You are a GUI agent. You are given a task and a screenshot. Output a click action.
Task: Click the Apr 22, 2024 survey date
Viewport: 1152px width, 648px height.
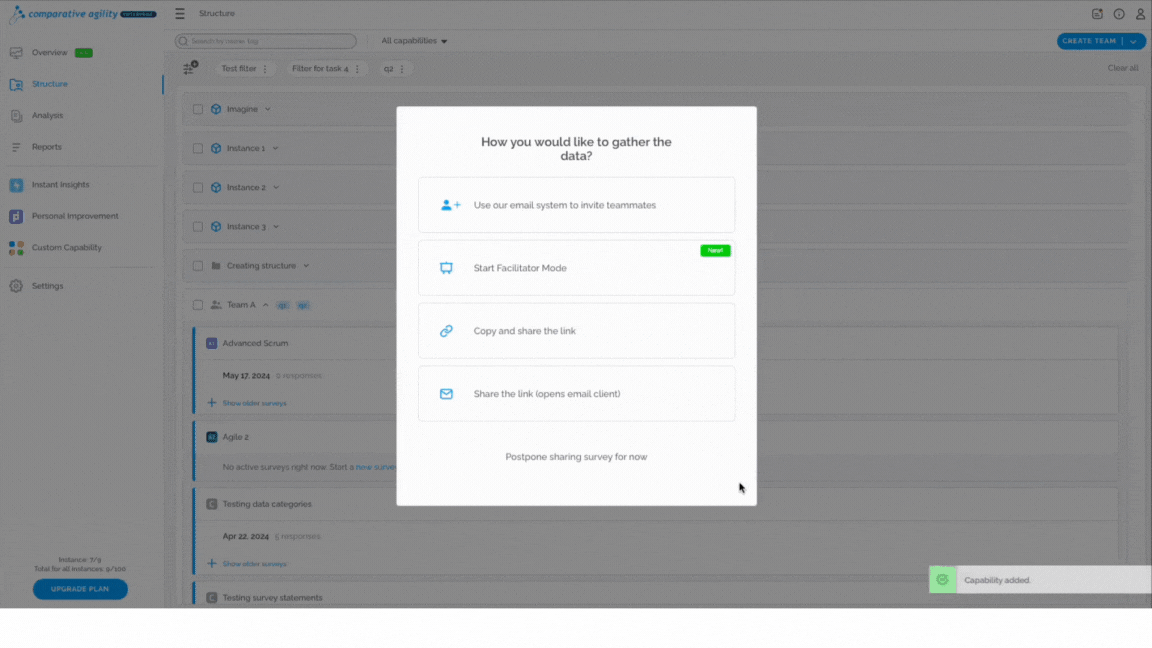click(245, 536)
